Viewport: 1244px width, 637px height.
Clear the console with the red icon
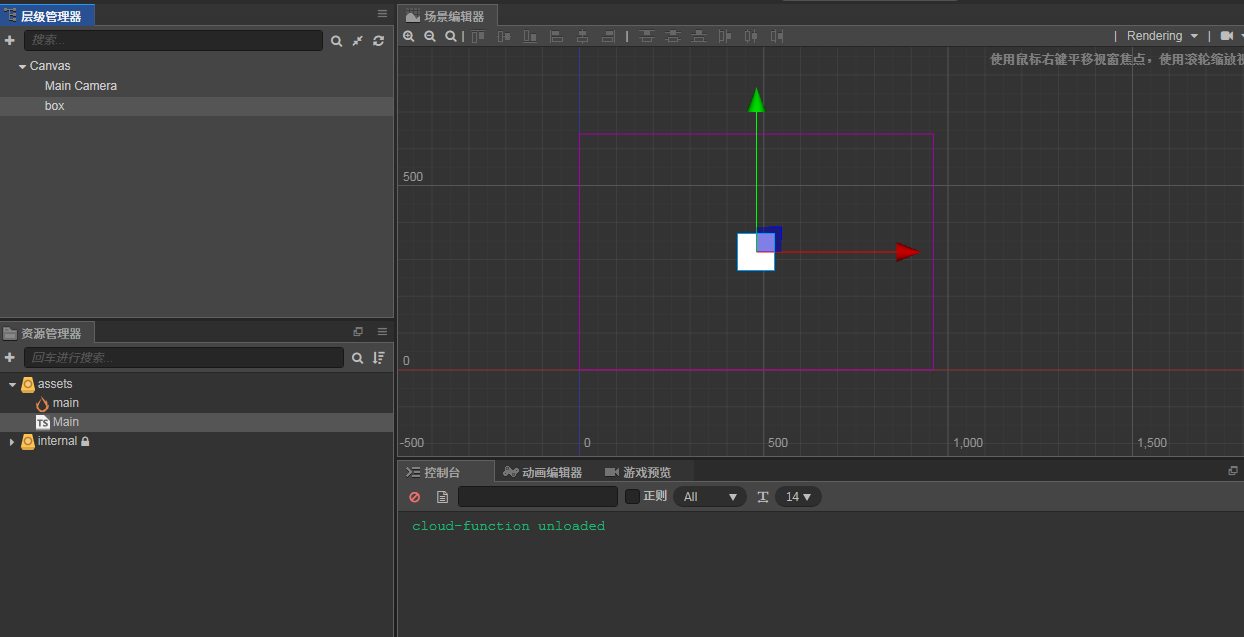(x=415, y=497)
